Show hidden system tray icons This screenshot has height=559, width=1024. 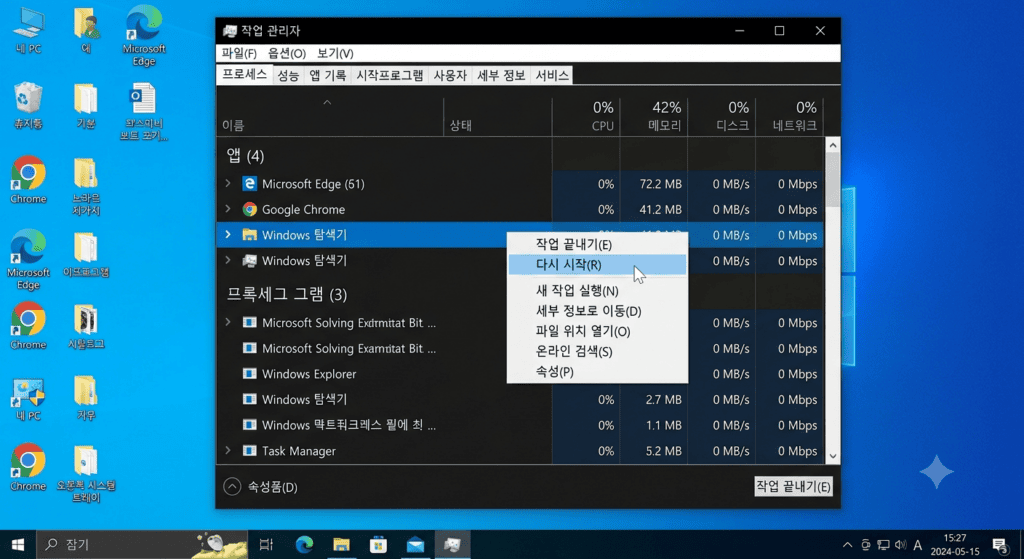(x=848, y=545)
